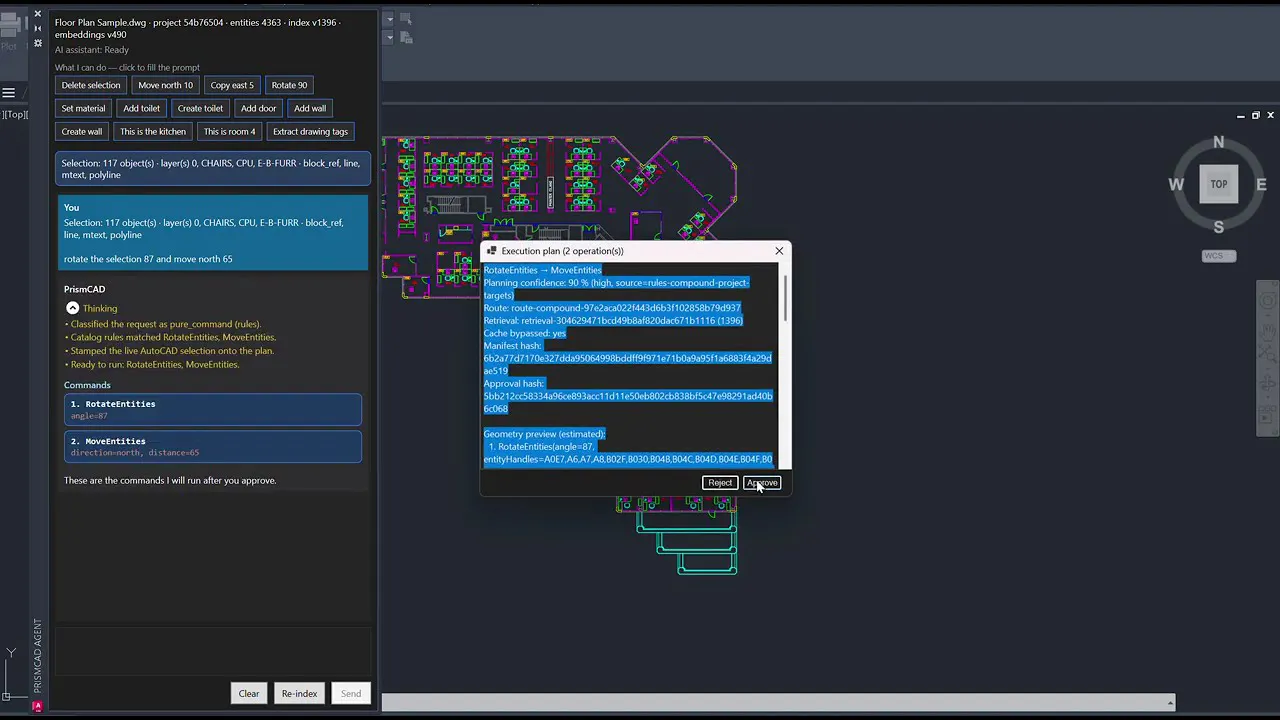This screenshot has height=720, width=1280.
Task: Click 'Manifest hash:' line in plan
Action: (x=514, y=346)
